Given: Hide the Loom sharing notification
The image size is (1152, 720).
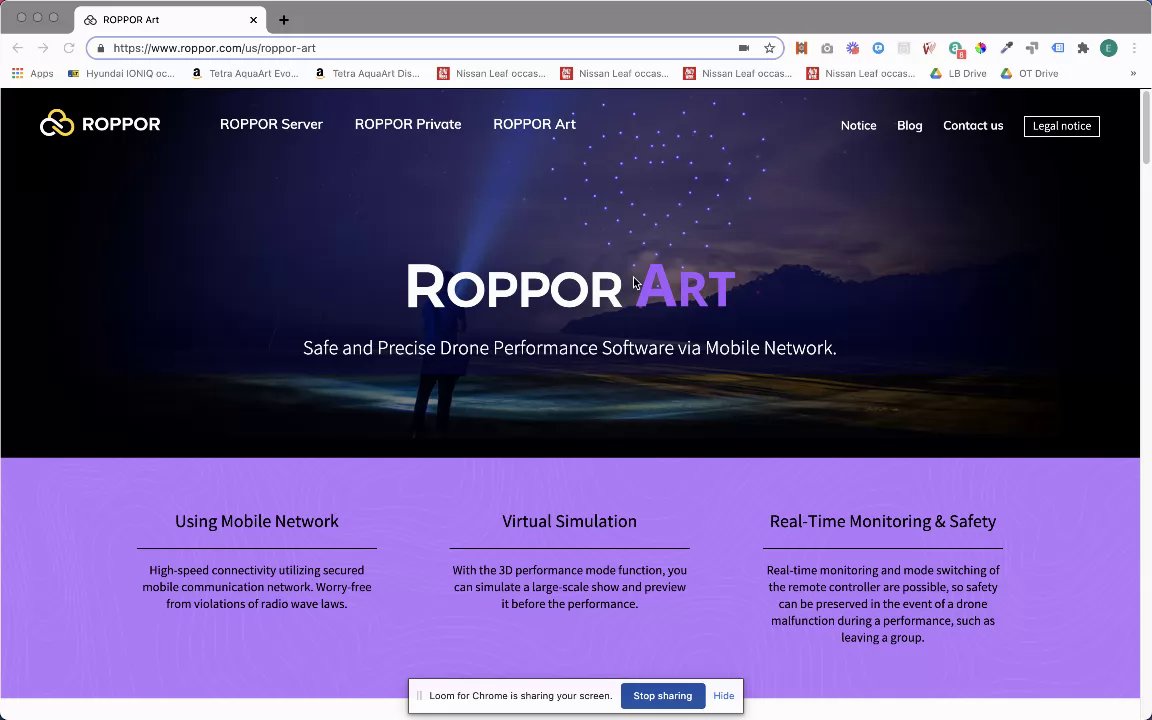Looking at the screenshot, I should [723, 696].
